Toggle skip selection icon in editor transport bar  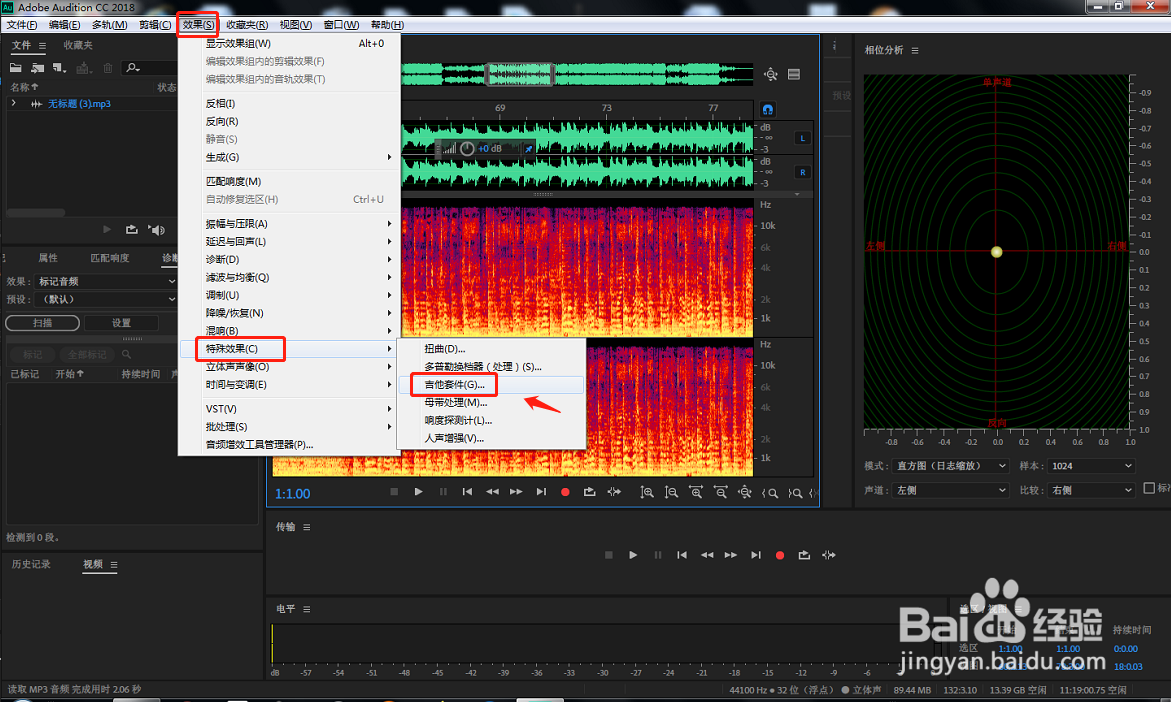pyautogui.click(x=614, y=492)
